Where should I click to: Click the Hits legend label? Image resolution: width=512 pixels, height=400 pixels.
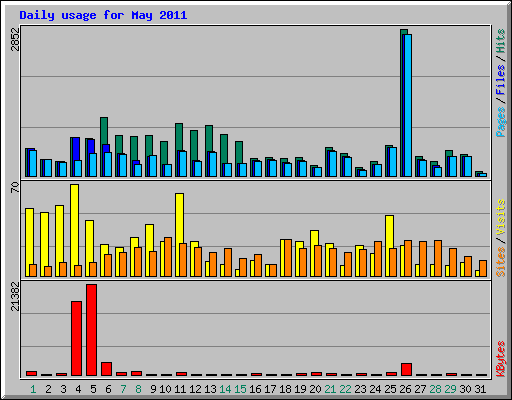pyautogui.click(x=500, y=41)
